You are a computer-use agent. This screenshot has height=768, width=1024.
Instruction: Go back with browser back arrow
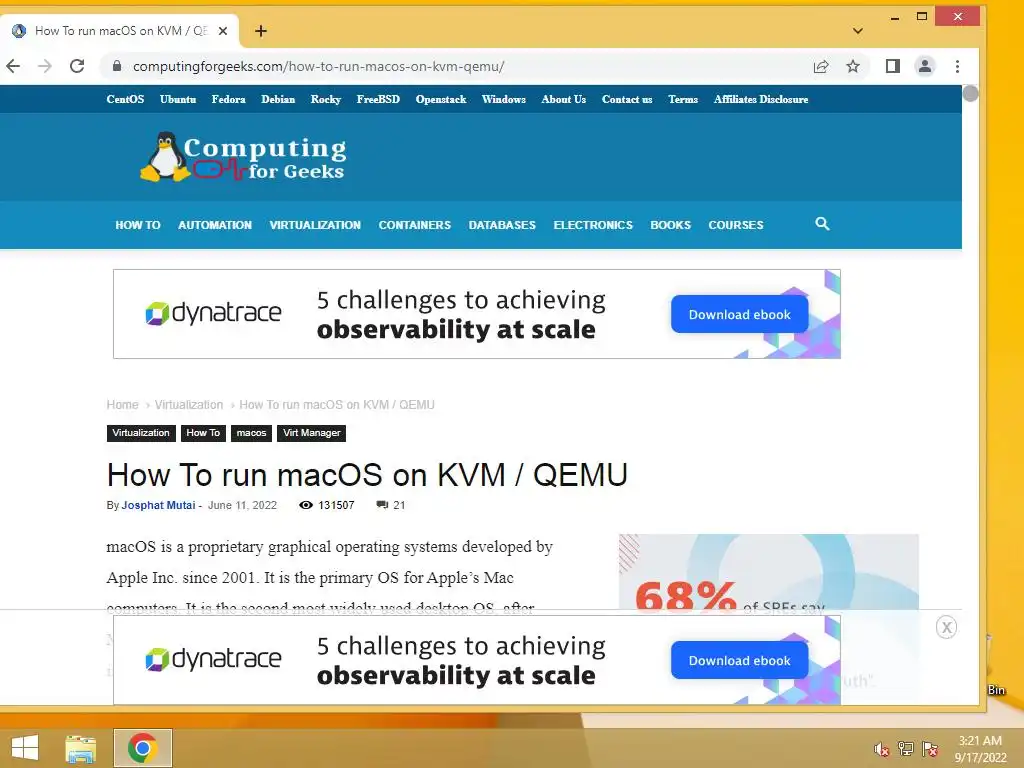[x=13, y=66]
